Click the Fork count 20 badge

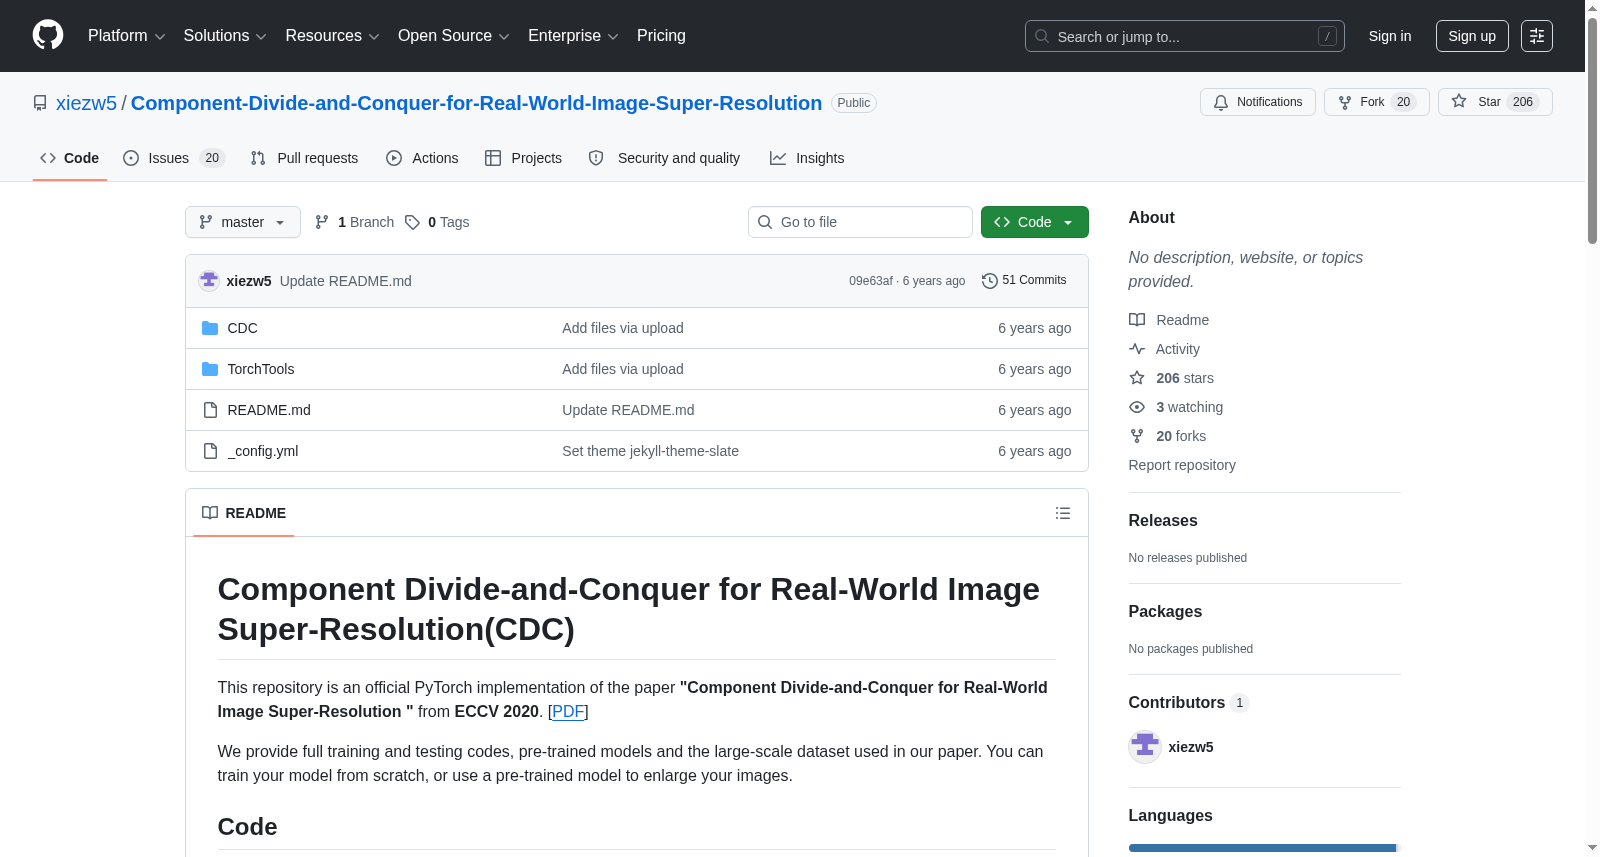[x=1404, y=102]
